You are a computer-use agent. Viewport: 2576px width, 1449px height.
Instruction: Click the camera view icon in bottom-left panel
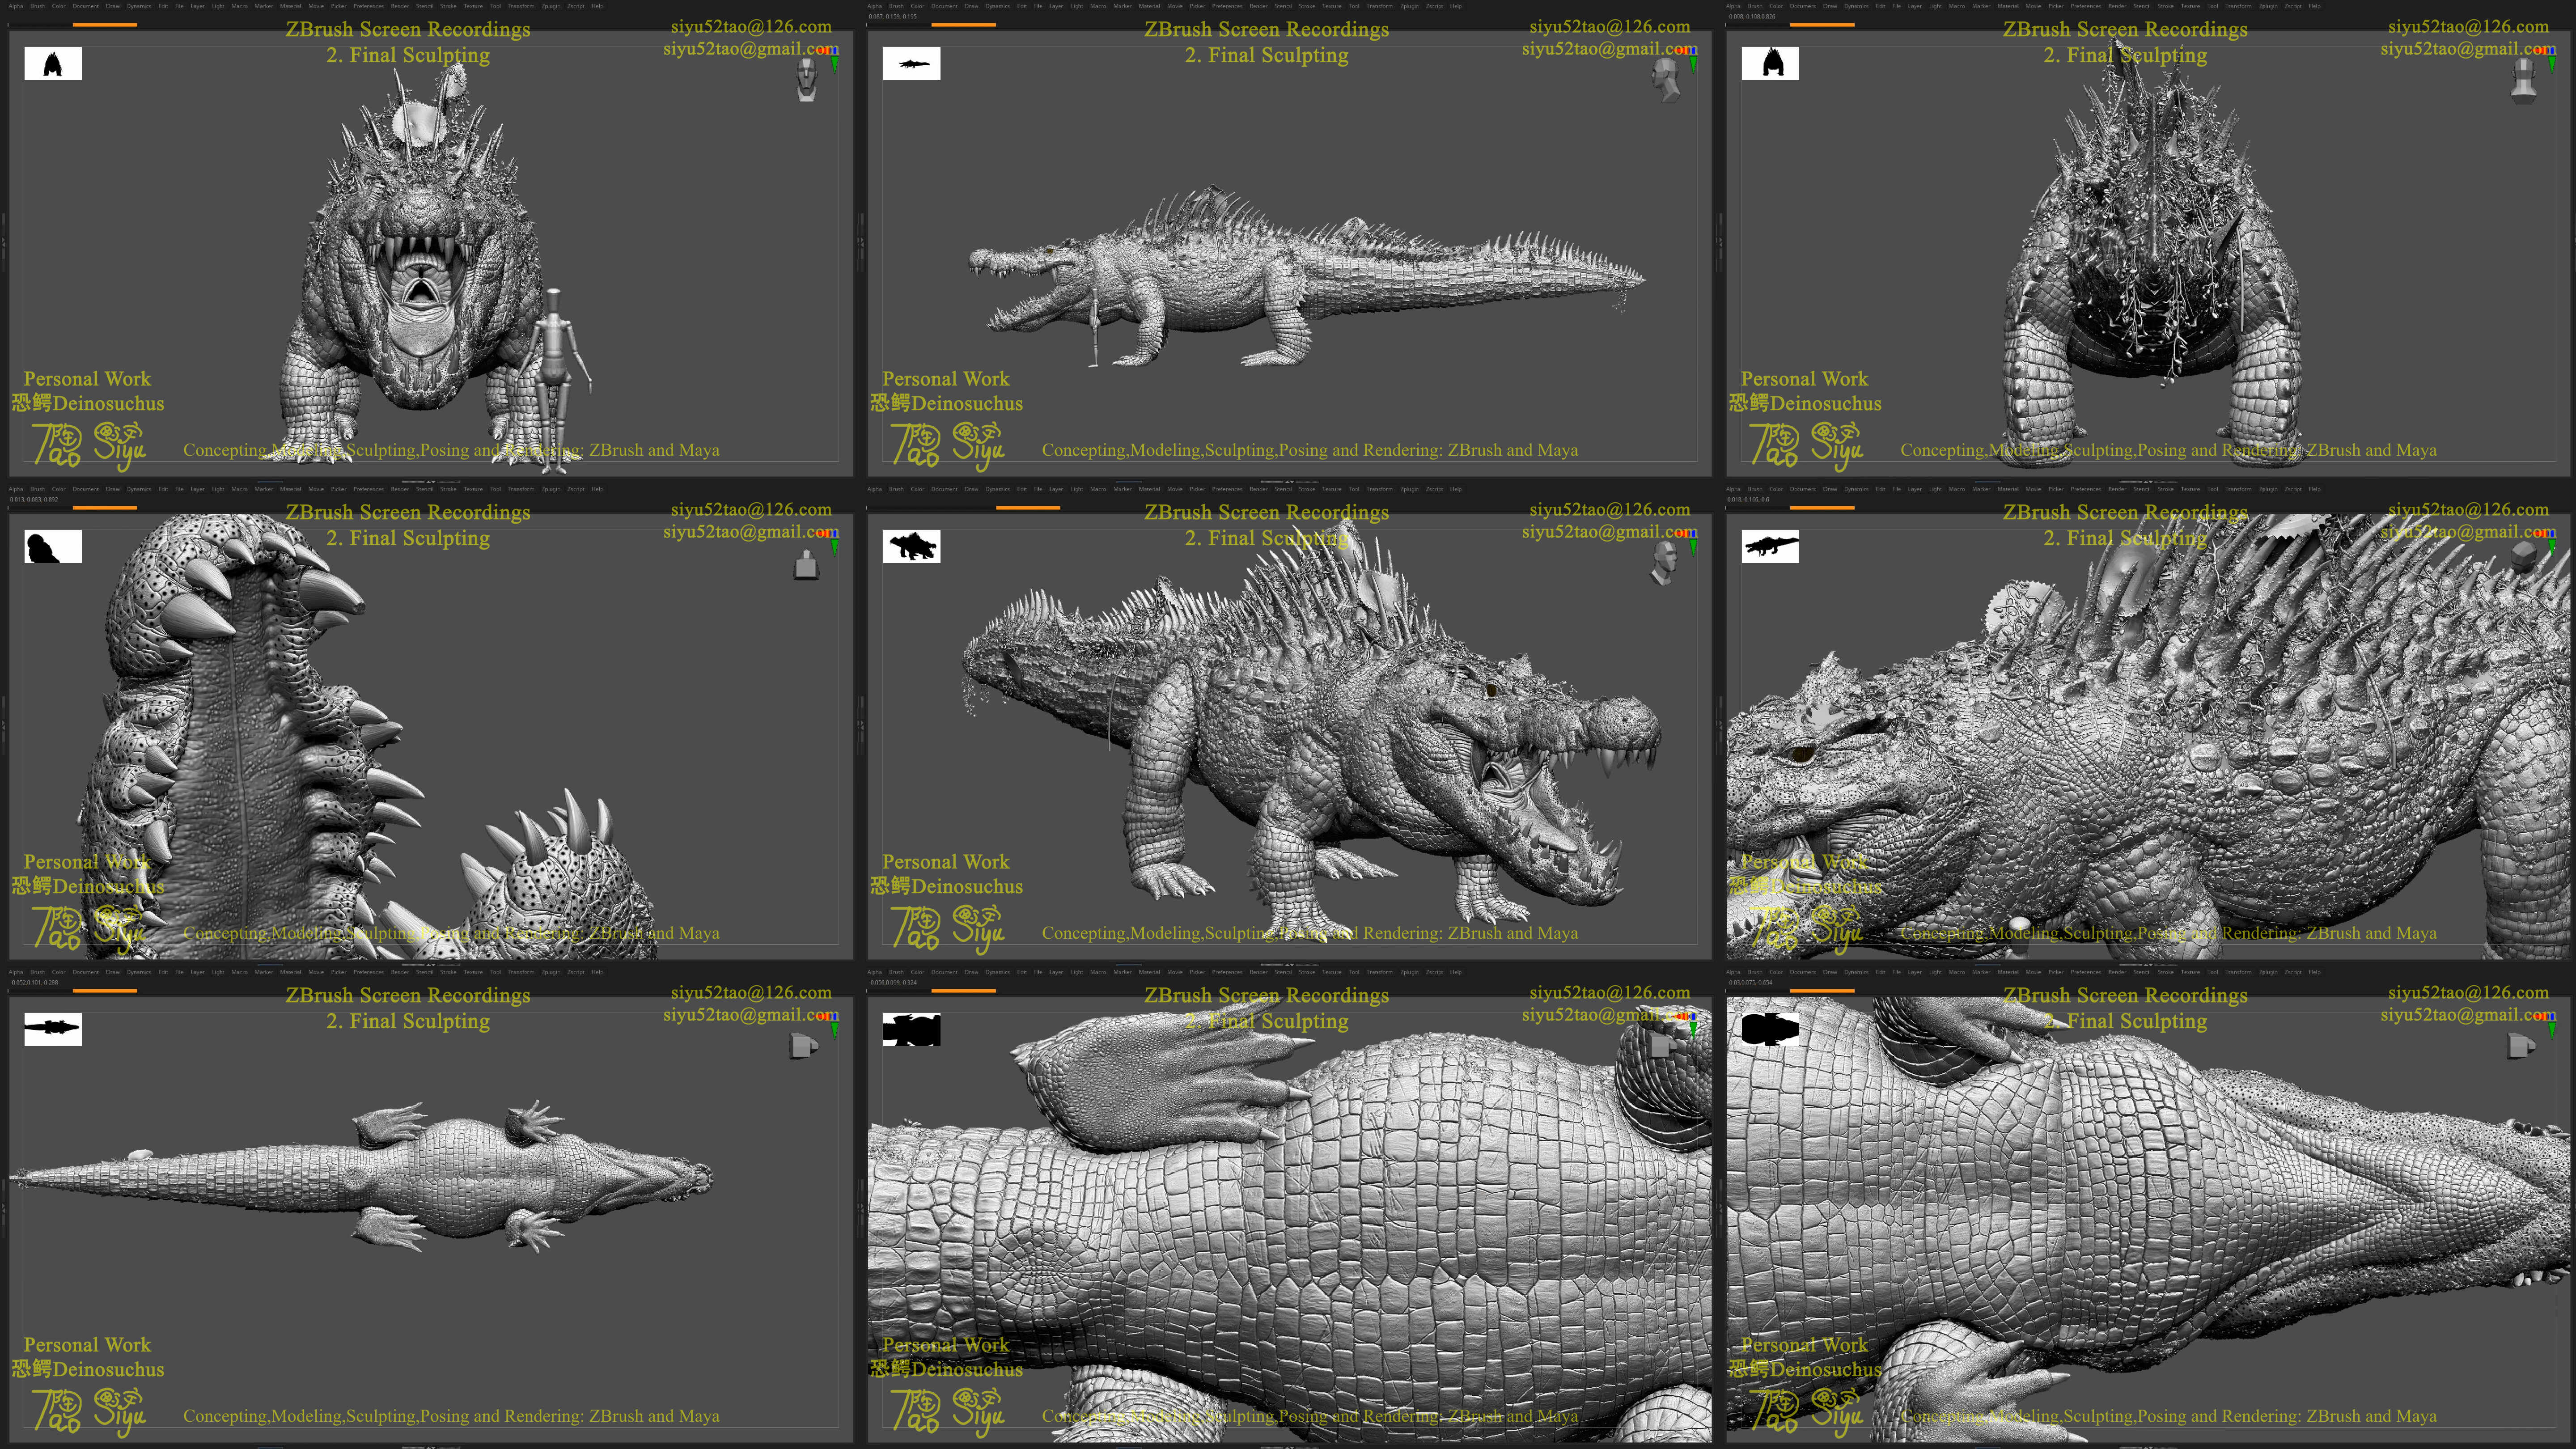pyautogui.click(x=804, y=1046)
